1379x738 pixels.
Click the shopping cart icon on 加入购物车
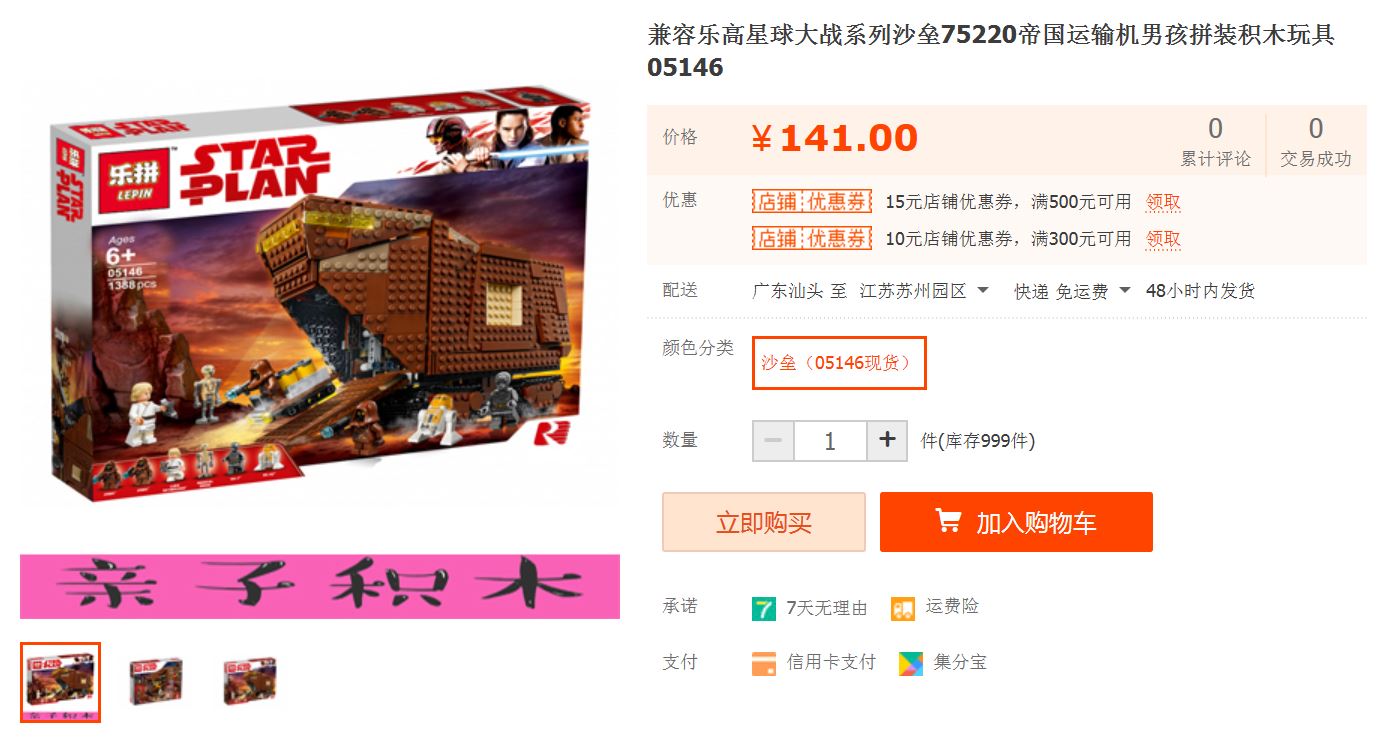[948, 521]
